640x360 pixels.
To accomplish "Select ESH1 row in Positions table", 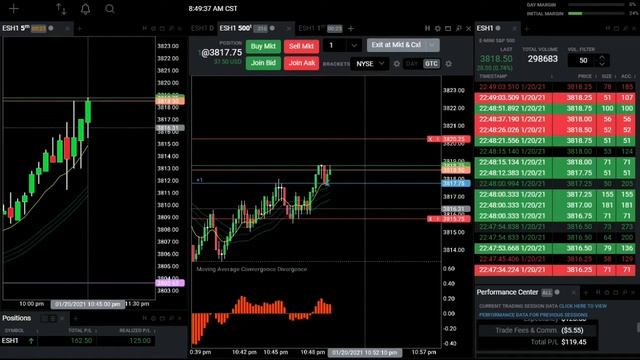I will click(78, 340).
